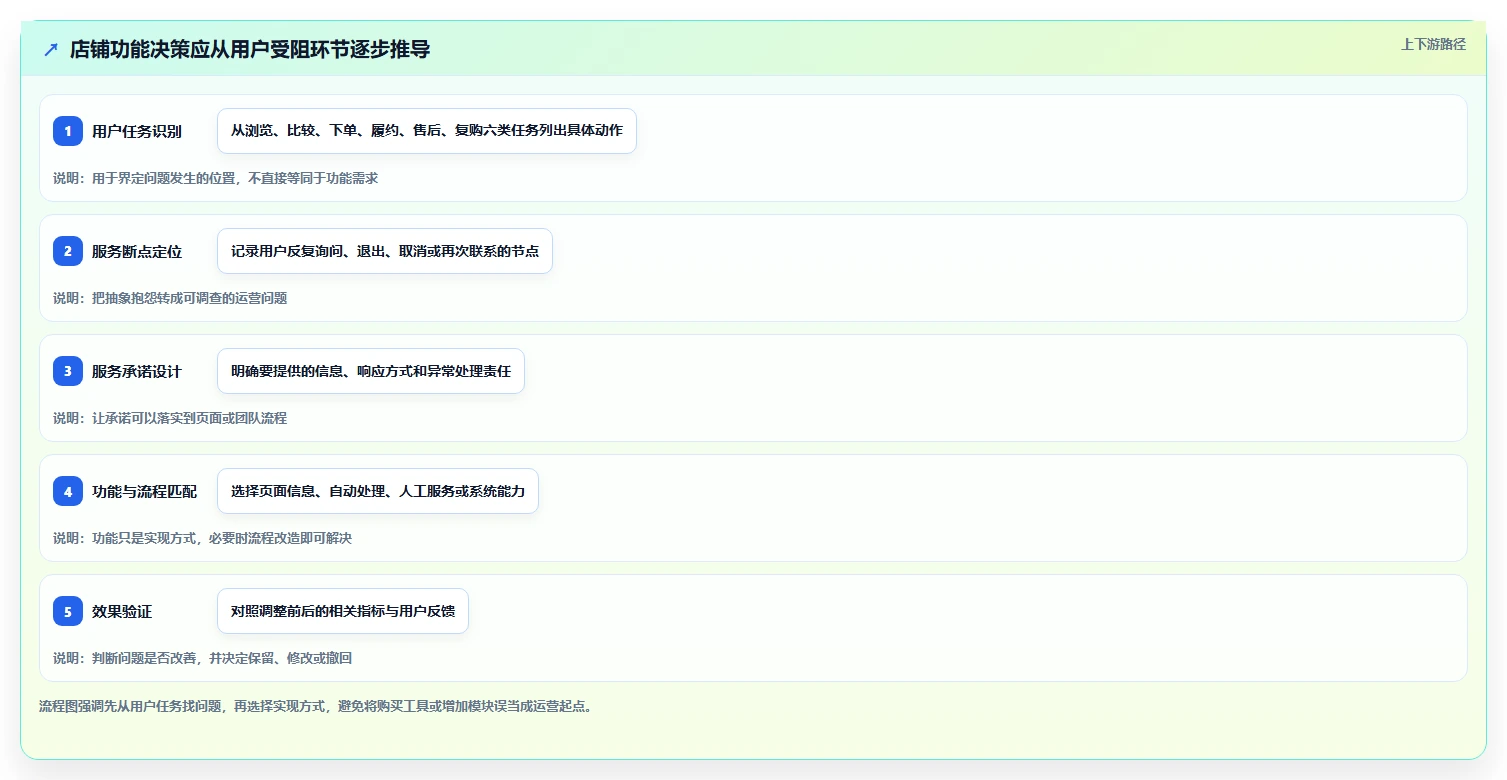This screenshot has height=780, width=1507.
Task: Select the 功能与流程匹配 step name
Action: [x=144, y=491]
